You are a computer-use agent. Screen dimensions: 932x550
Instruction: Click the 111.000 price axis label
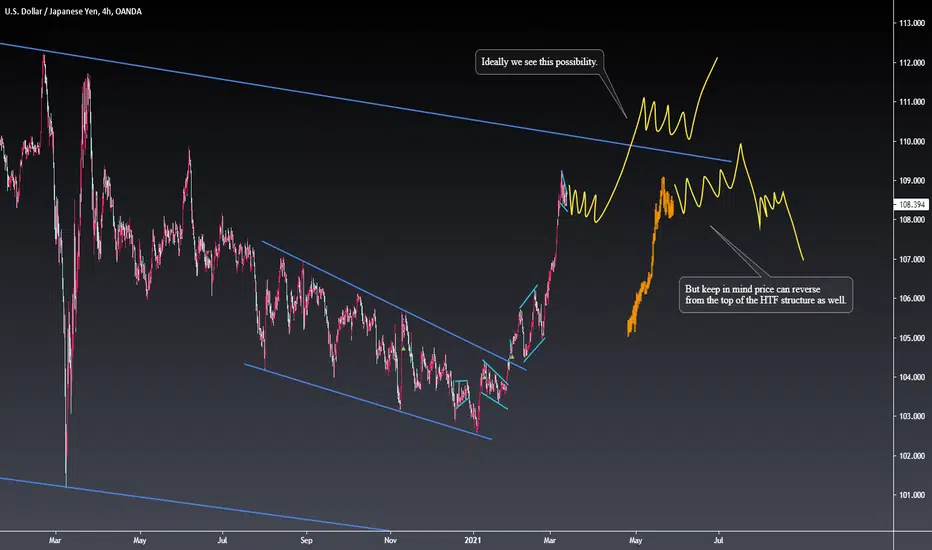tap(912, 102)
